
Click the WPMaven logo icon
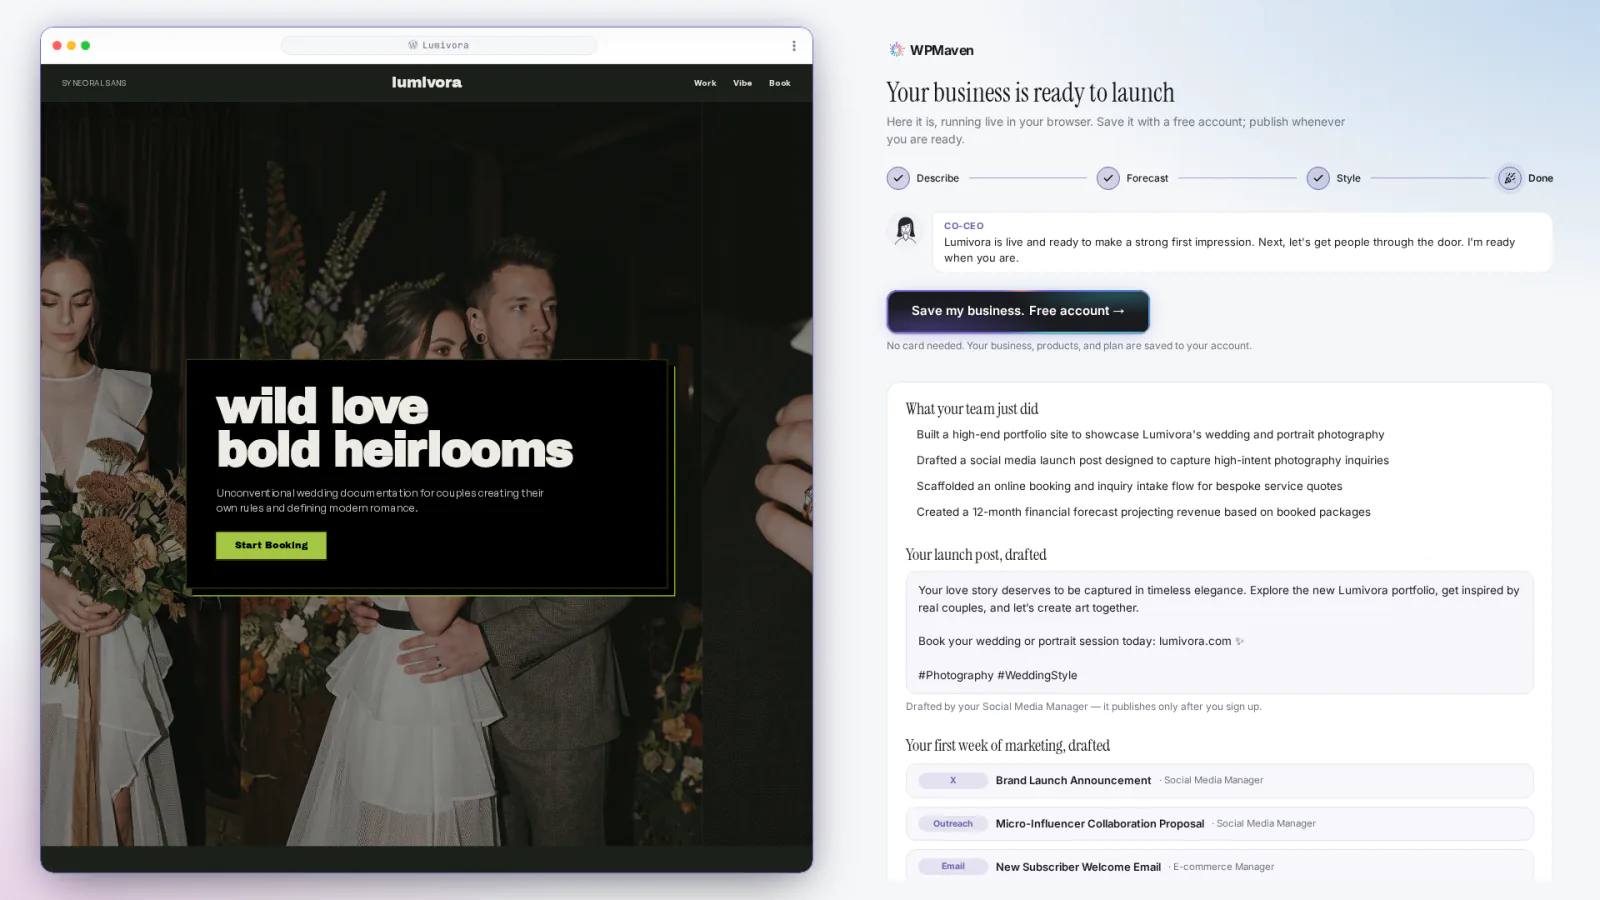[x=896, y=50]
